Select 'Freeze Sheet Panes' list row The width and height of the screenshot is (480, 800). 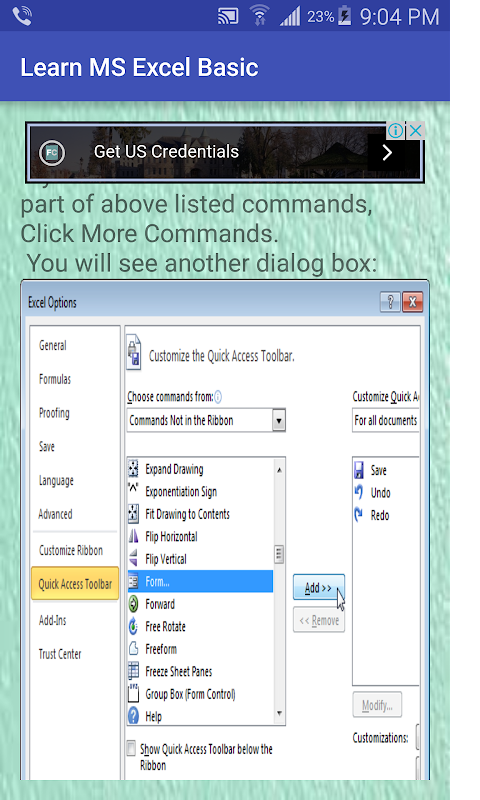click(x=200, y=671)
